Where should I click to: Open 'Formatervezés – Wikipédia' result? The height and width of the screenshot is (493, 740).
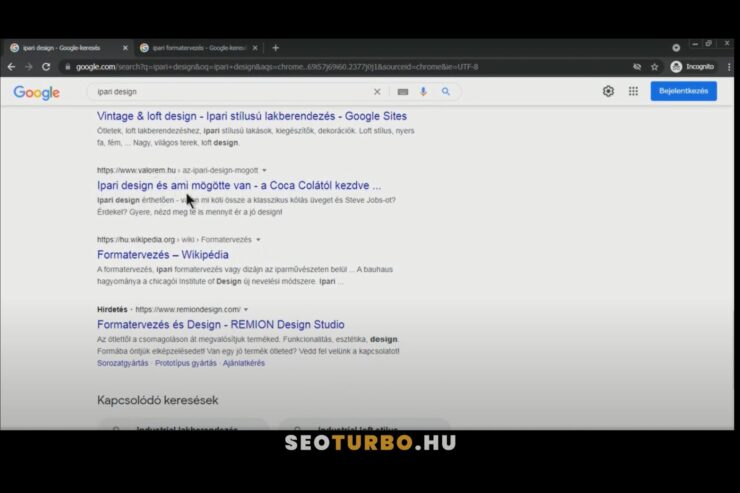(x=162, y=255)
